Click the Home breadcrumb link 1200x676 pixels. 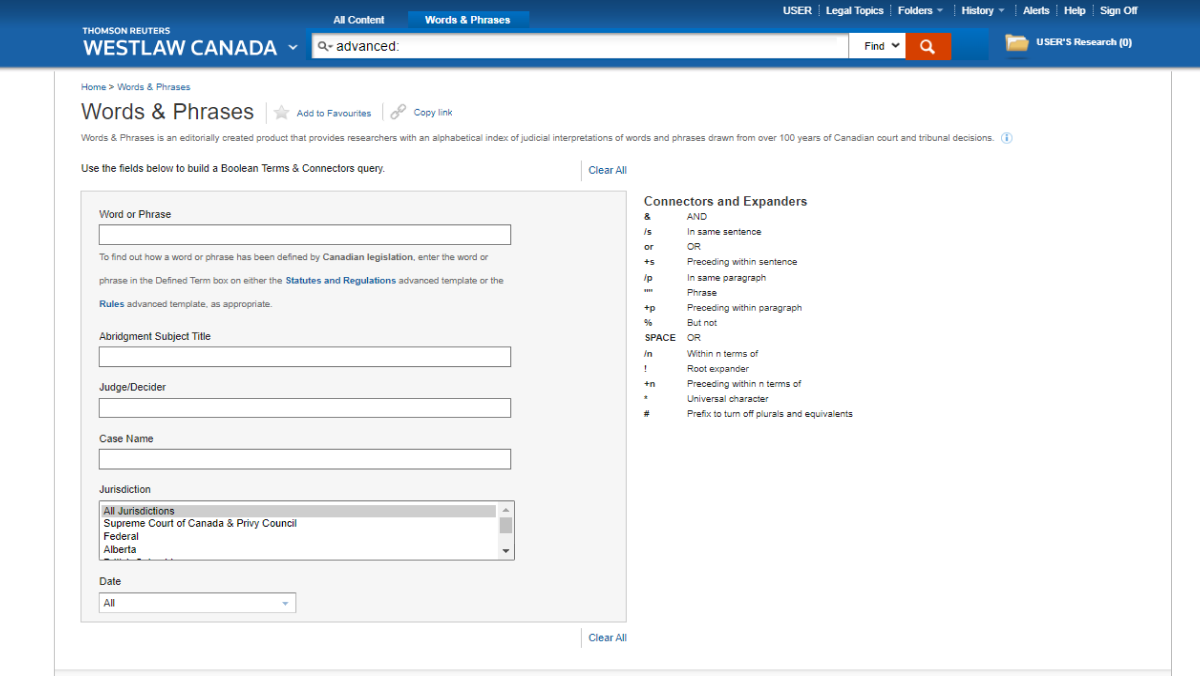[92, 87]
